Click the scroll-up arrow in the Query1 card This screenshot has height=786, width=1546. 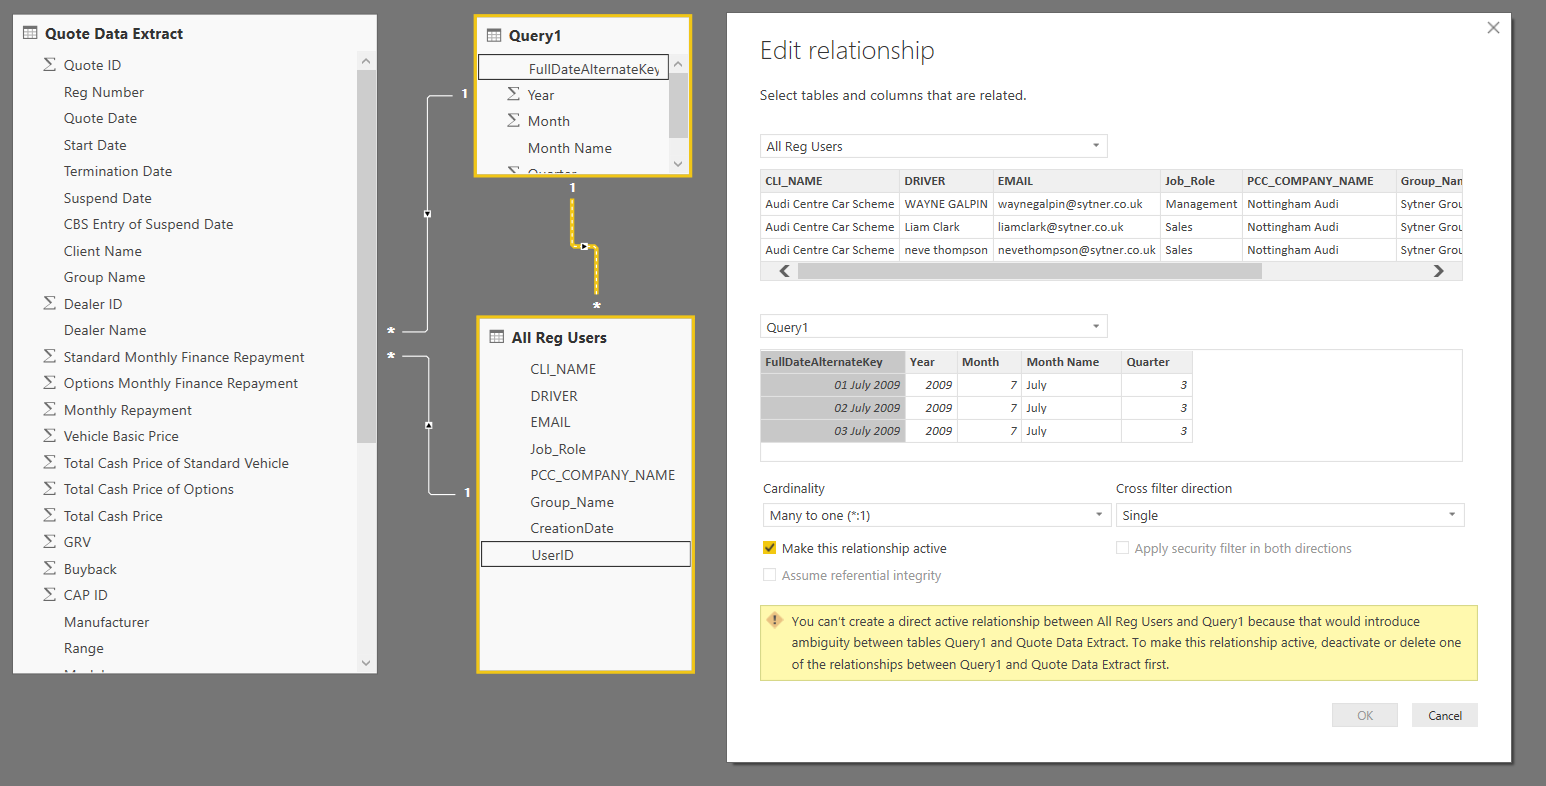click(x=678, y=64)
